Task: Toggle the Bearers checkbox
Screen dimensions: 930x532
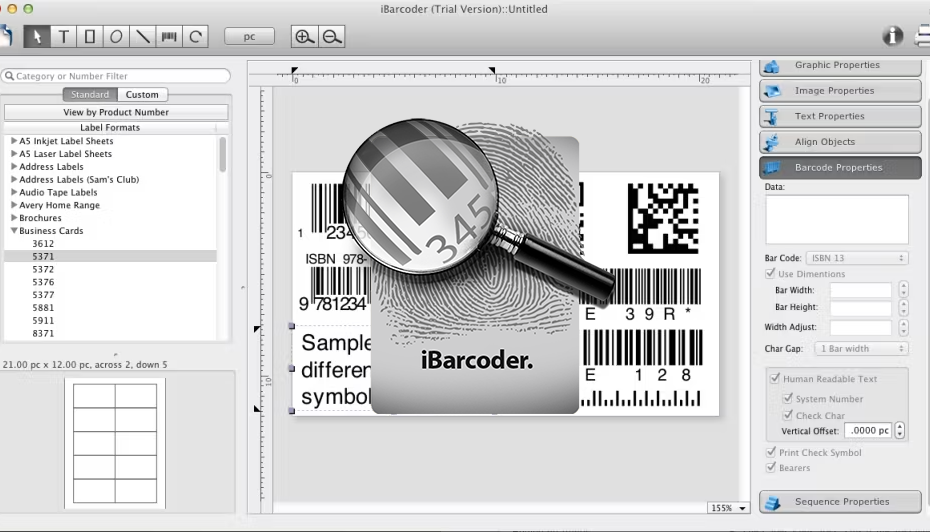Action: (770, 467)
